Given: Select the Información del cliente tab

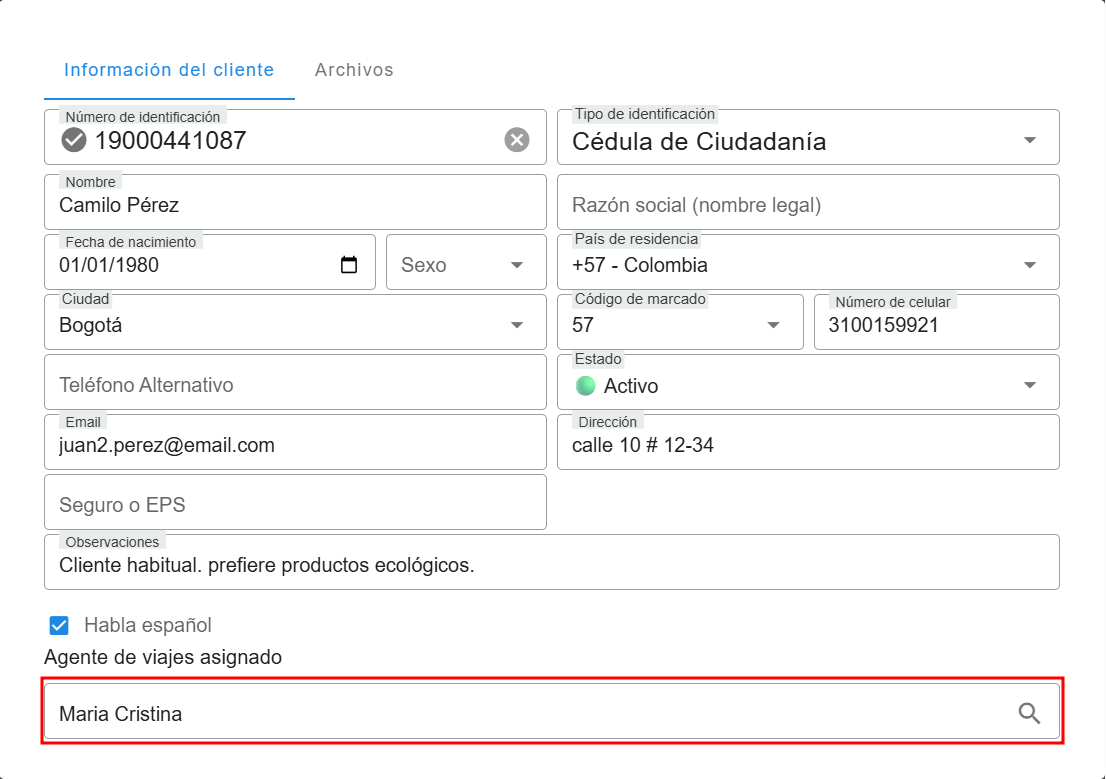Looking at the screenshot, I should coord(169,70).
